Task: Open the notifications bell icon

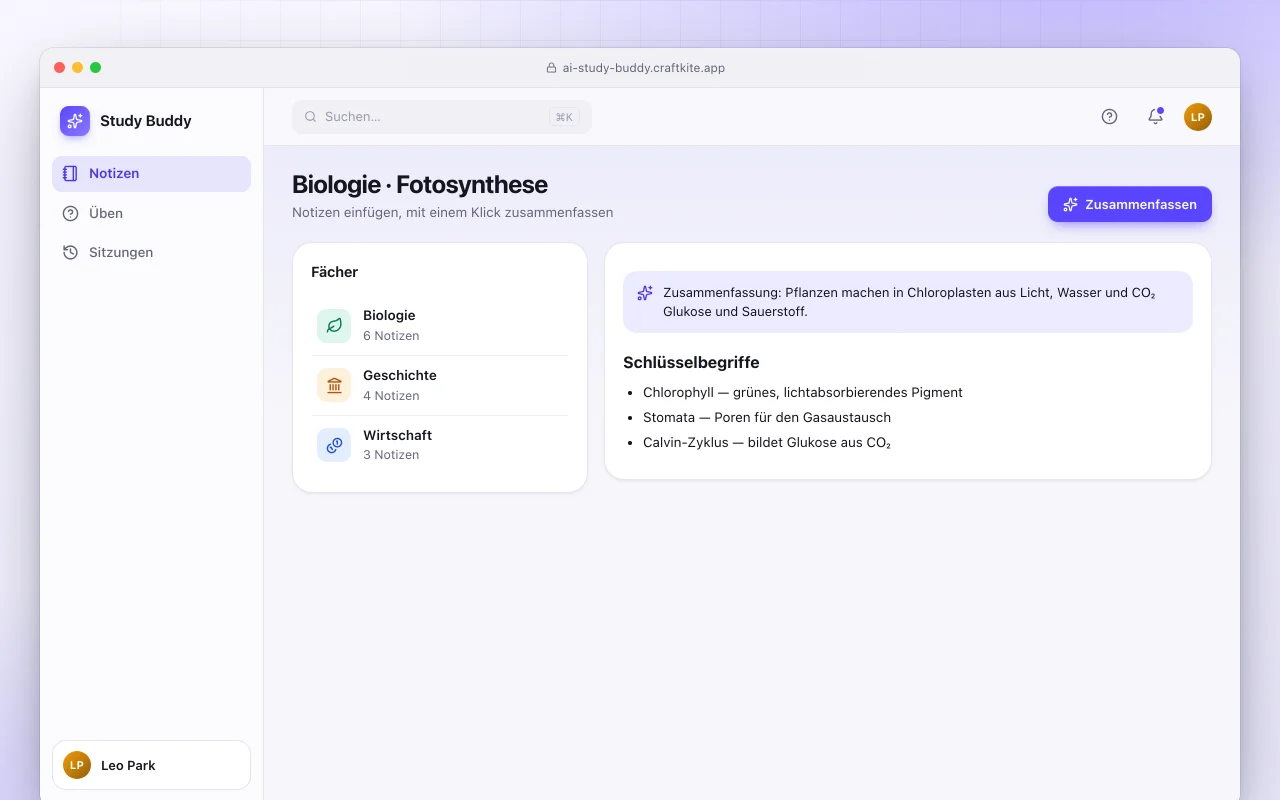Action: [x=1155, y=116]
